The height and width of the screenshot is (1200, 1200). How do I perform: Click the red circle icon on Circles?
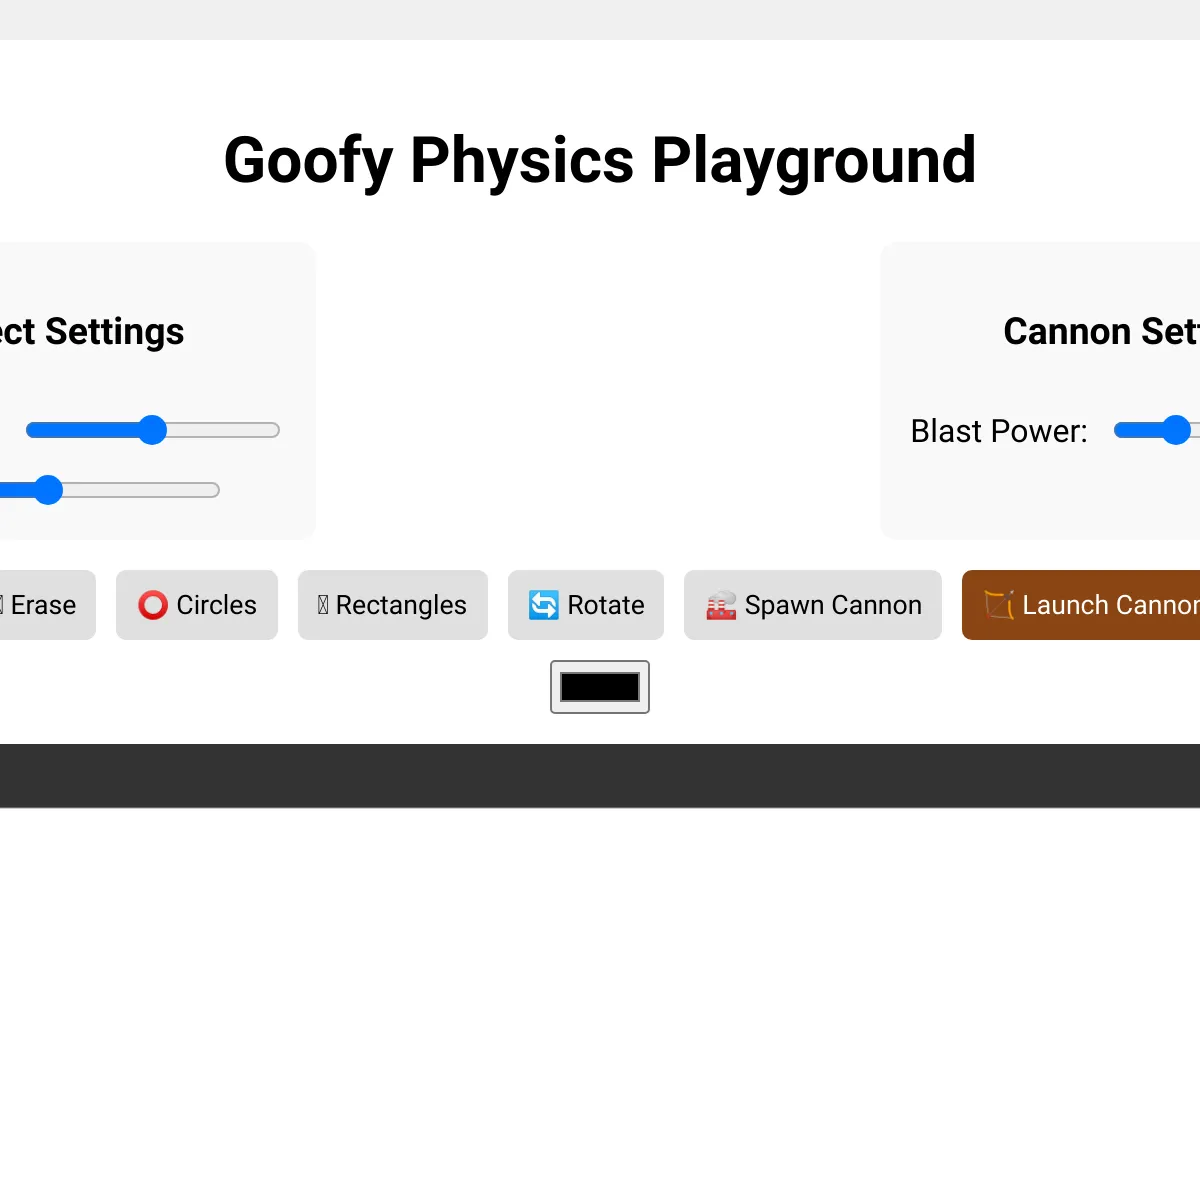[153, 605]
